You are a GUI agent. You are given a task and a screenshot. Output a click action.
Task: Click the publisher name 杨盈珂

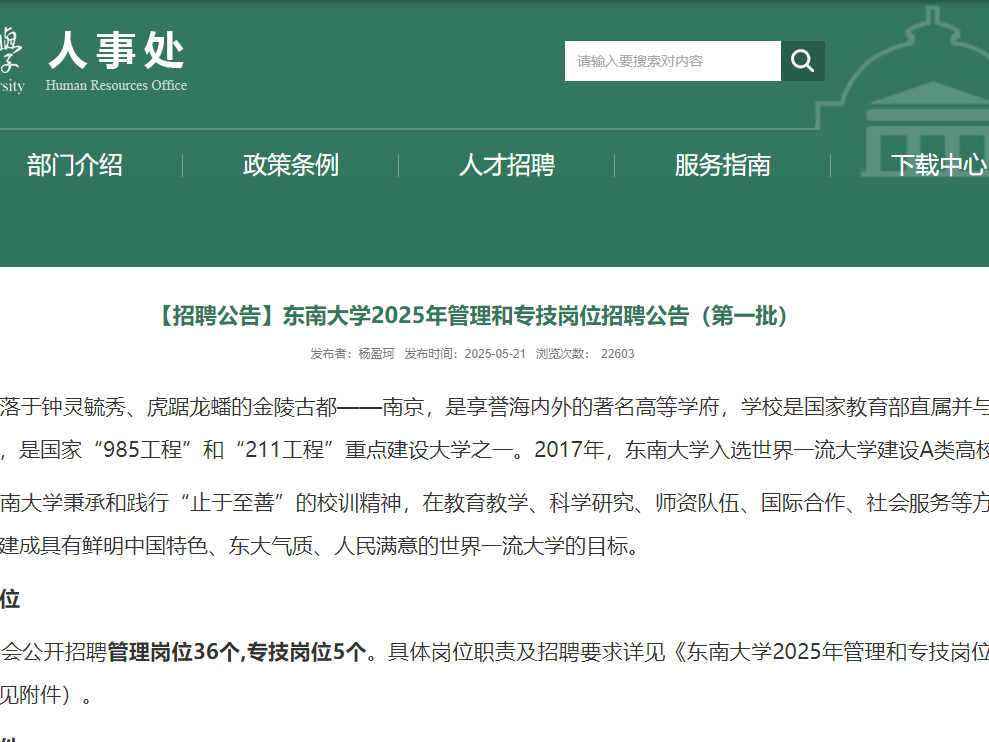377,354
